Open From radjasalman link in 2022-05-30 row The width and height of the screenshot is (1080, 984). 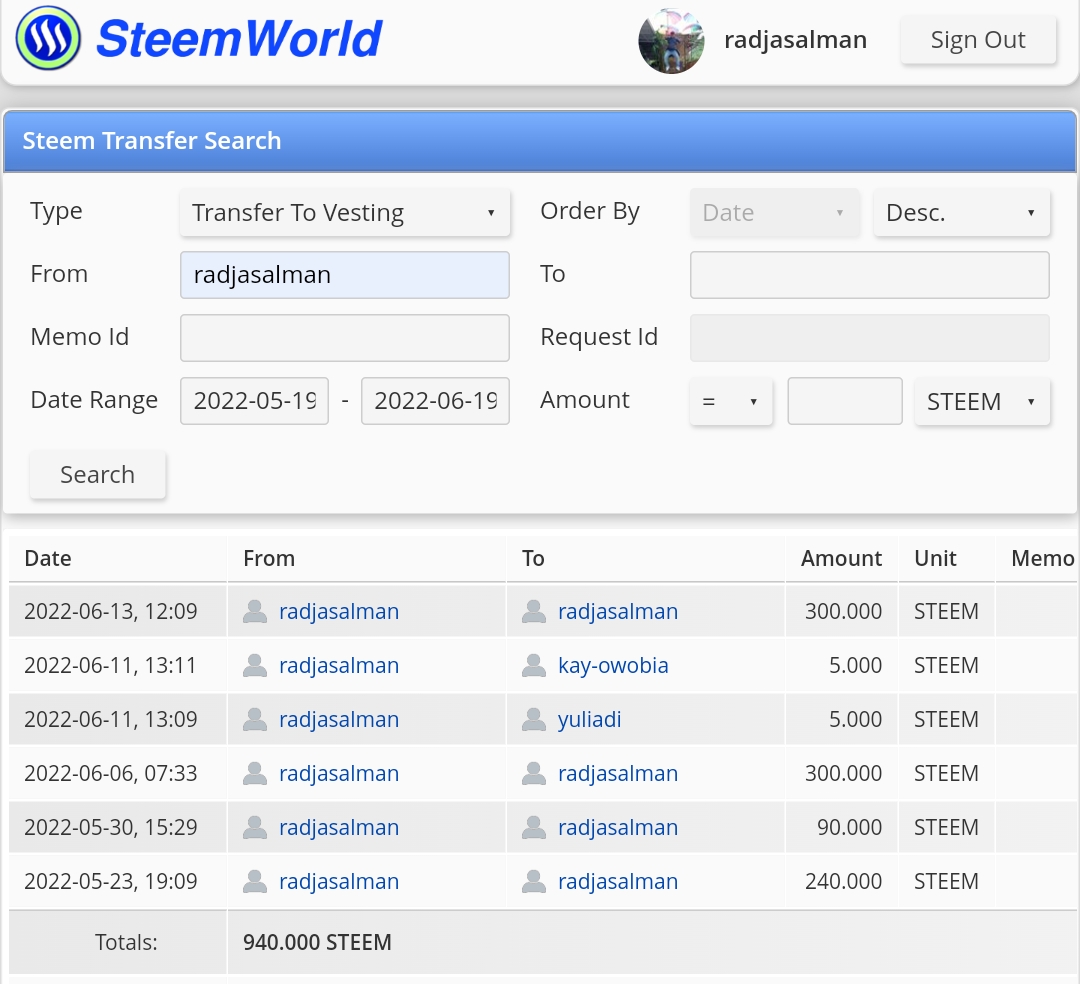(x=339, y=827)
